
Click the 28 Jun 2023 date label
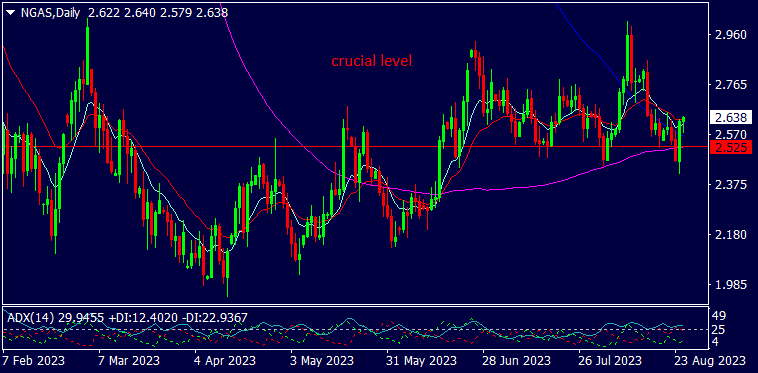click(517, 360)
